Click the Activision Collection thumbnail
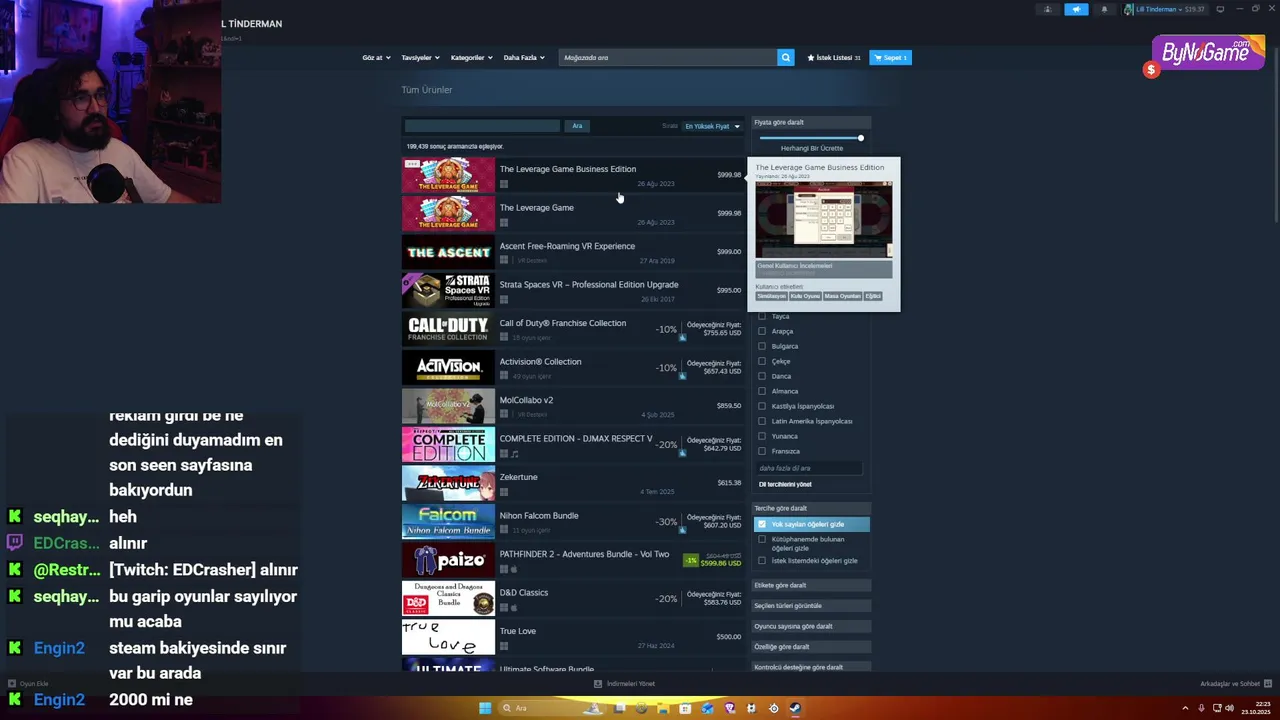The width and height of the screenshot is (1280, 720). [448, 368]
